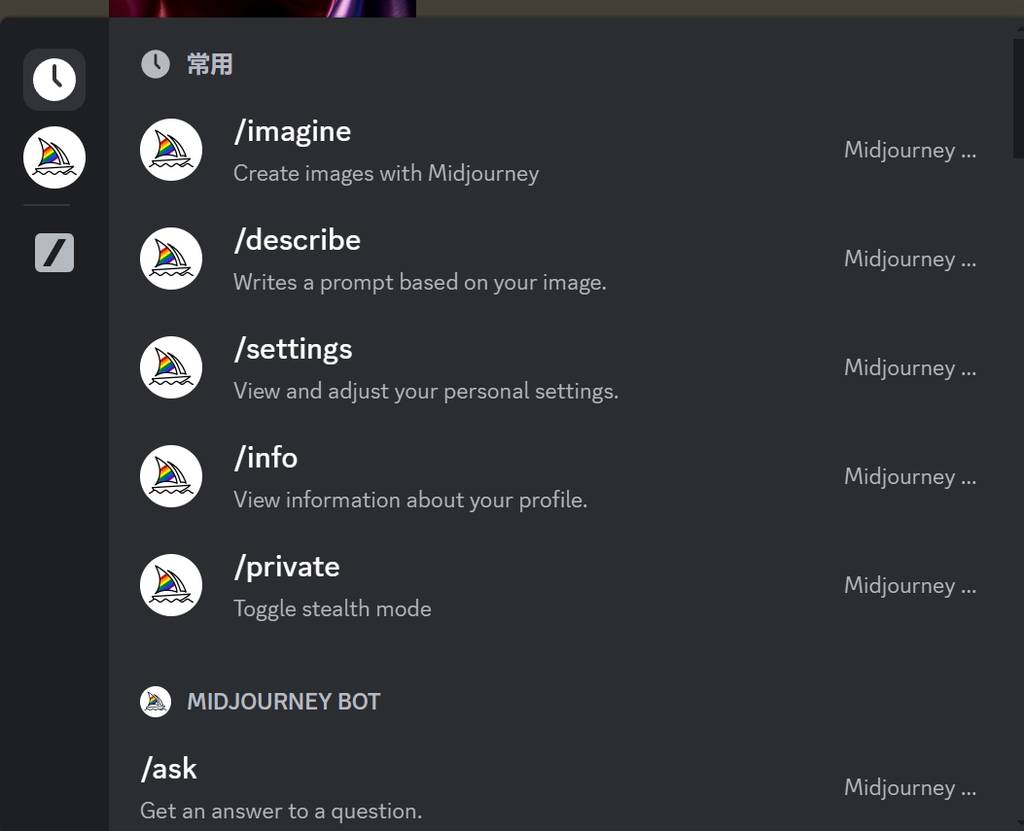Pick the /info command

266,458
